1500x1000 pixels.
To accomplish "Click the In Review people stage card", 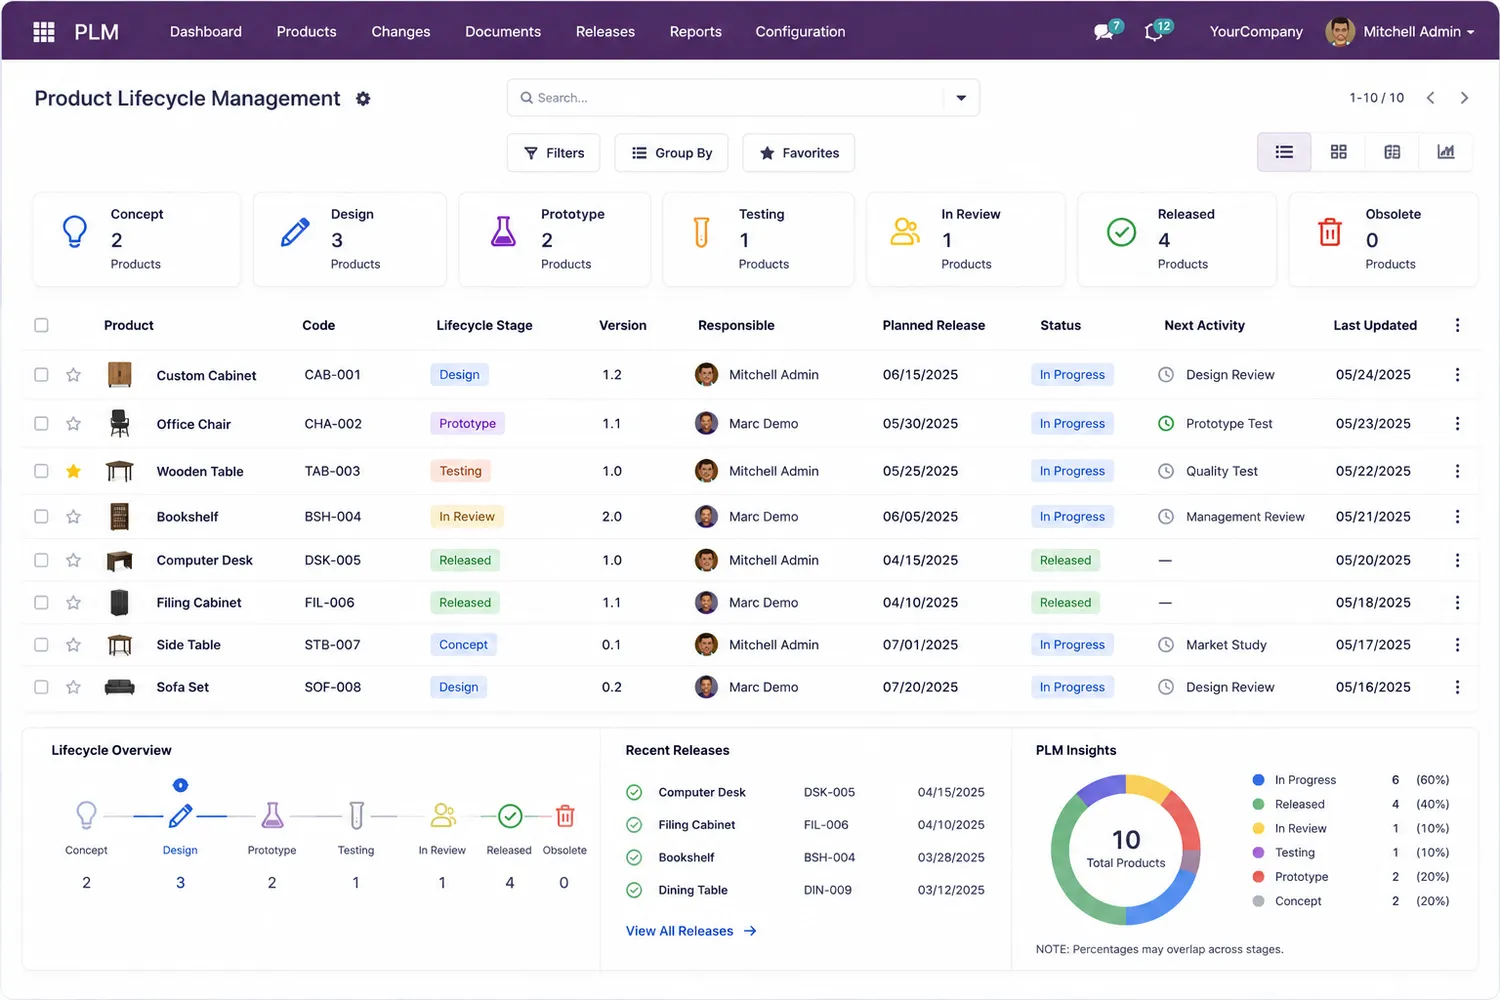I will pos(966,239).
